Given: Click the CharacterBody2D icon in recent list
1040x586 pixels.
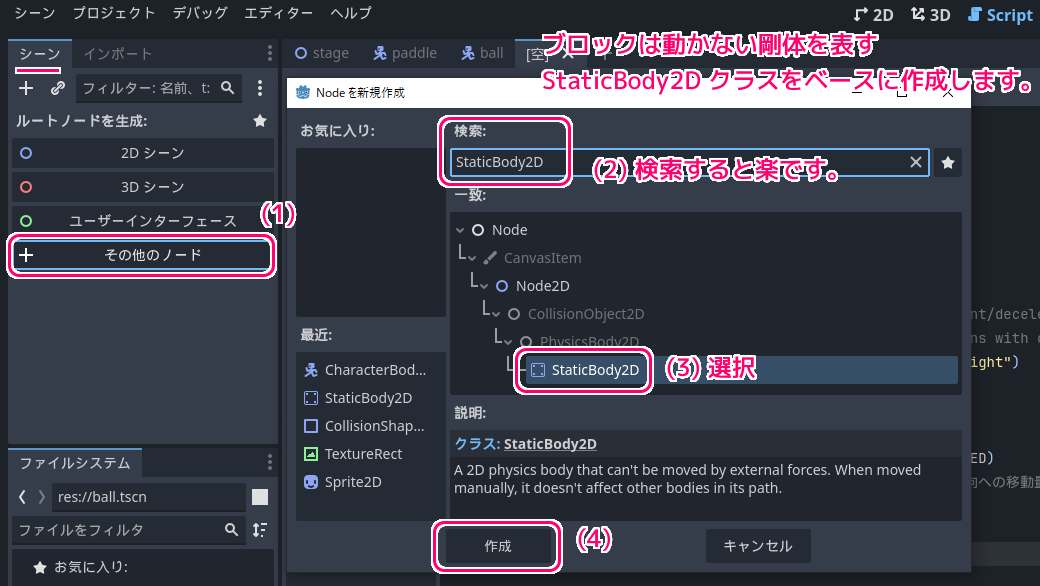Looking at the screenshot, I should tap(310, 370).
